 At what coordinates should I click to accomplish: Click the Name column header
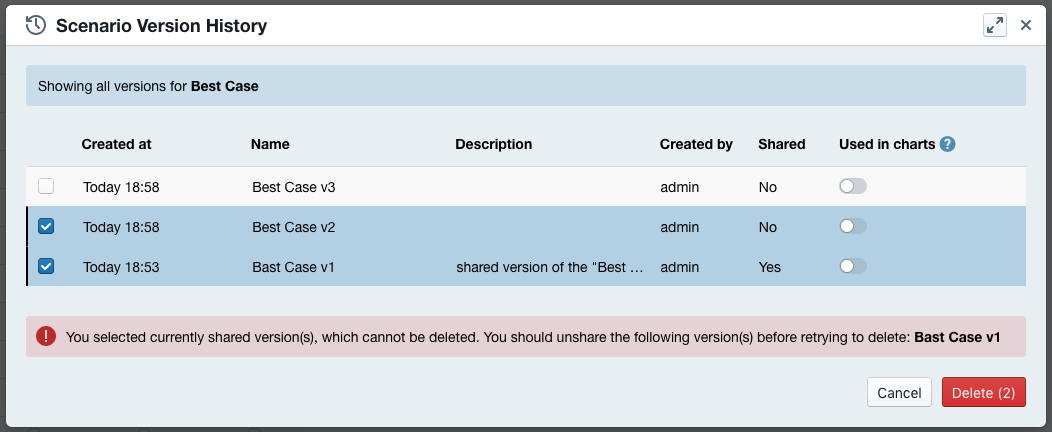[x=270, y=144]
